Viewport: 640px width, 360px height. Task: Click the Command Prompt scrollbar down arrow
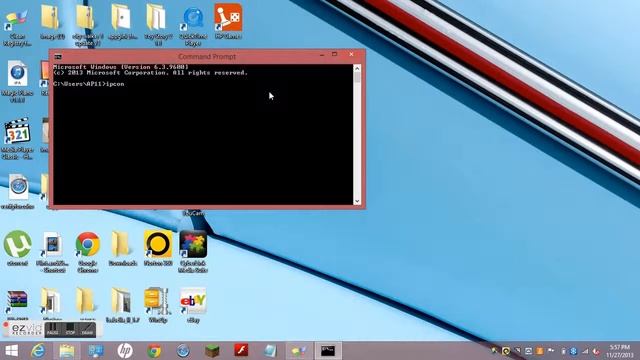357,201
